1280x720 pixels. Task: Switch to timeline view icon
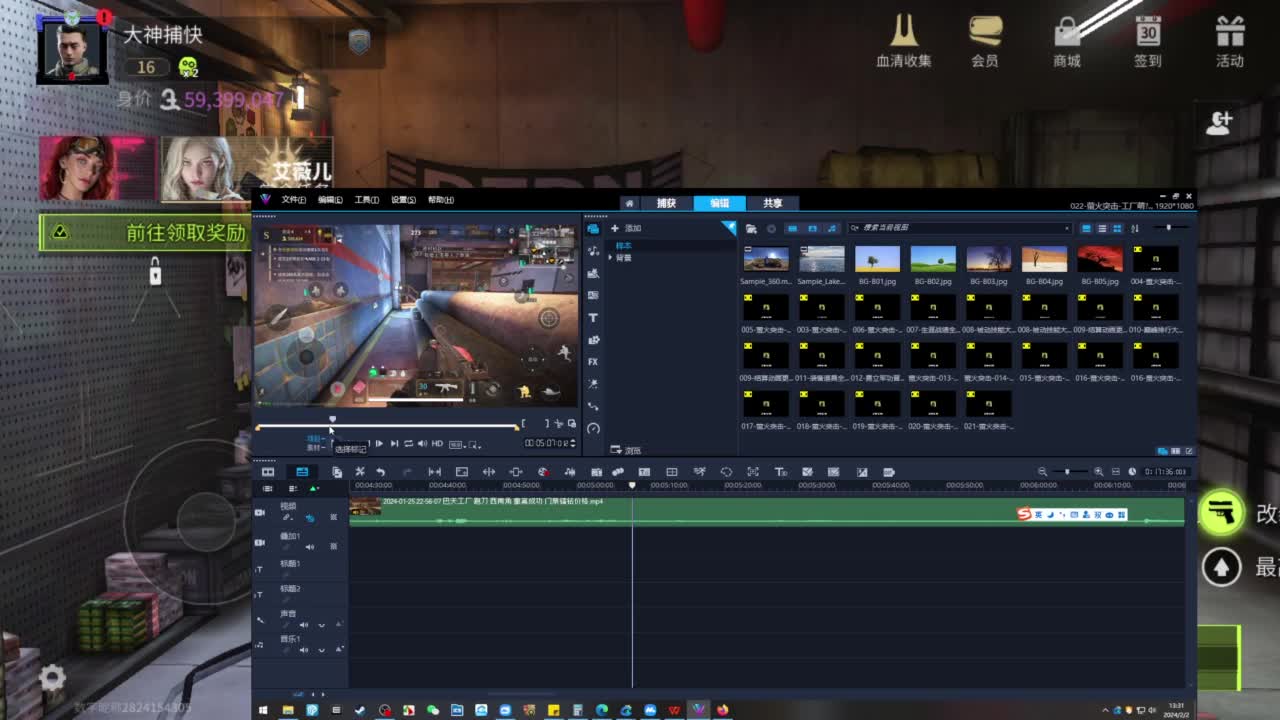tap(302, 472)
